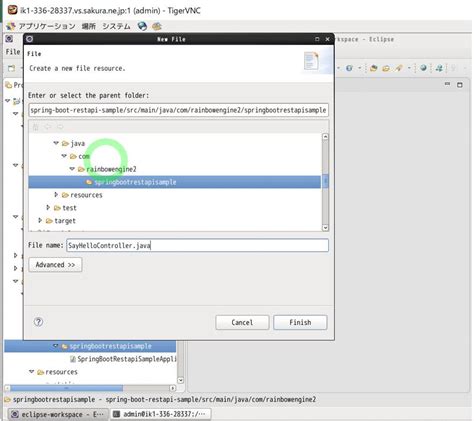Viewport: 474px width, 421px height.
Task: Select the resources folder in dialog tree
Action: (86, 195)
